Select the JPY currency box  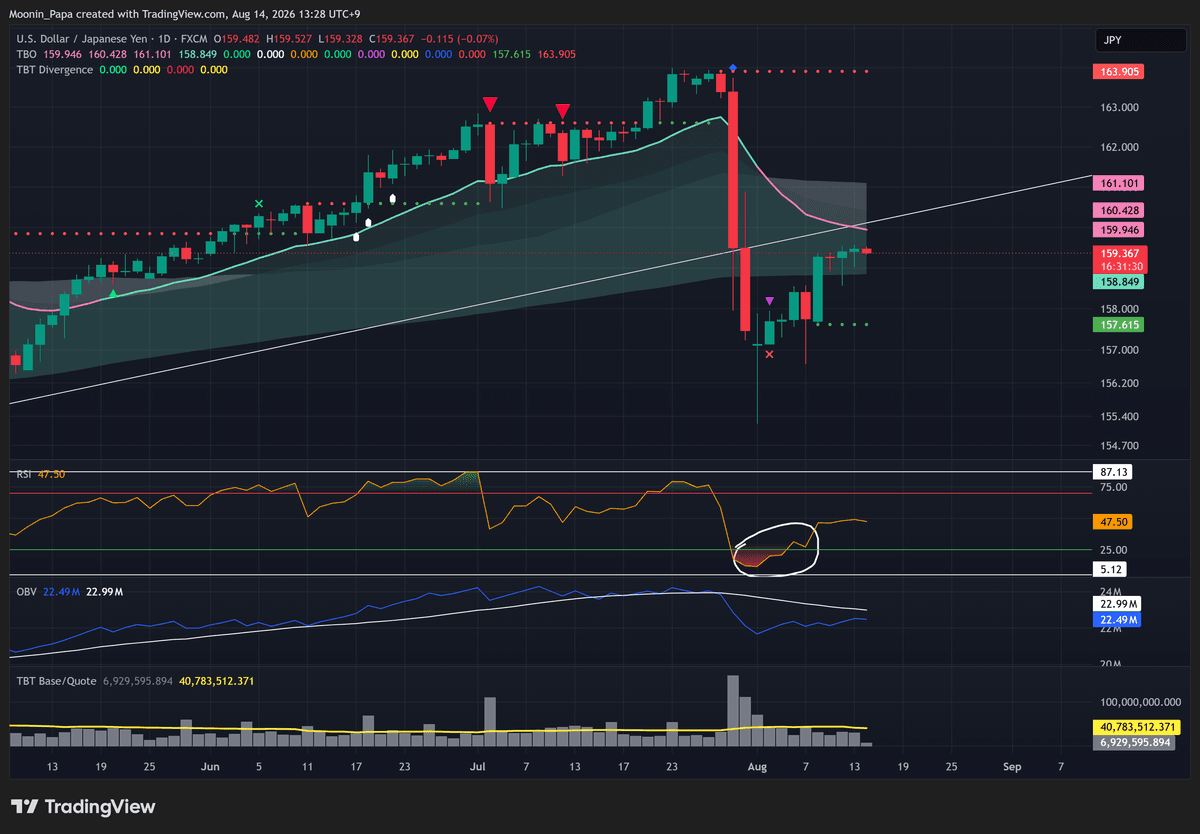tap(1141, 40)
